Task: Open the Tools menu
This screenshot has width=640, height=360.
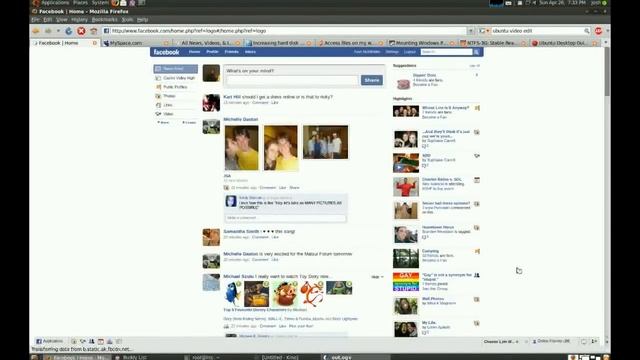Action: [127, 20]
